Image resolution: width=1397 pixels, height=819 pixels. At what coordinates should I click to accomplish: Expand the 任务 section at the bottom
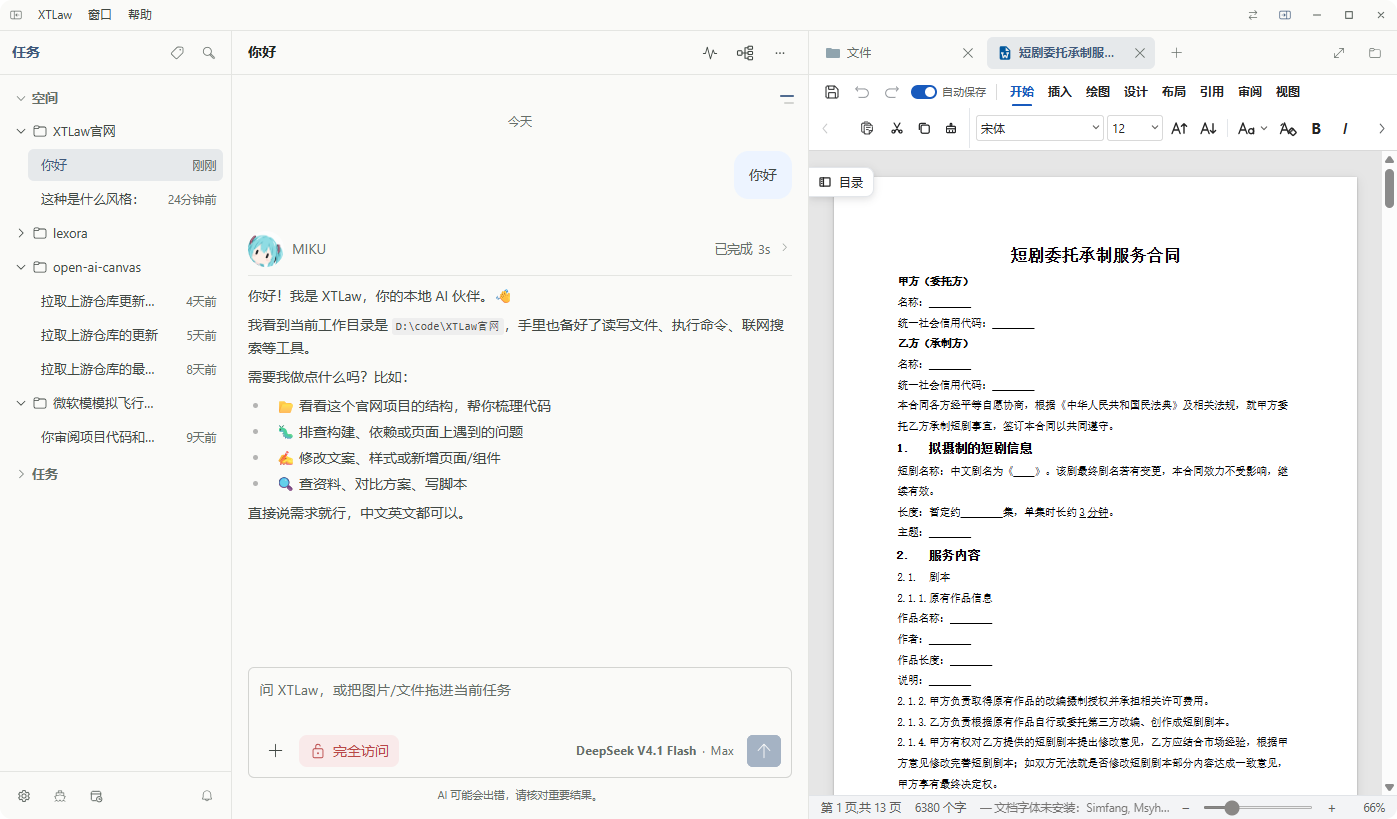(21, 474)
